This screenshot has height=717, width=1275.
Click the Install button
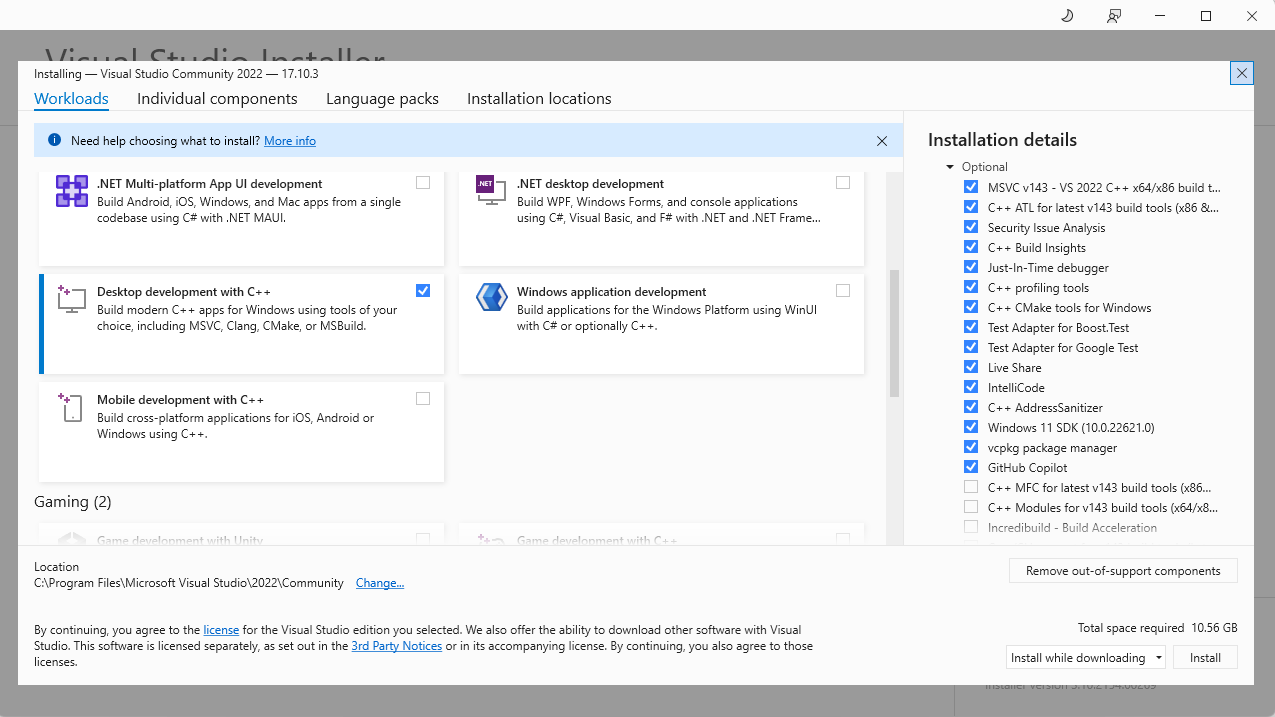tap(1205, 658)
